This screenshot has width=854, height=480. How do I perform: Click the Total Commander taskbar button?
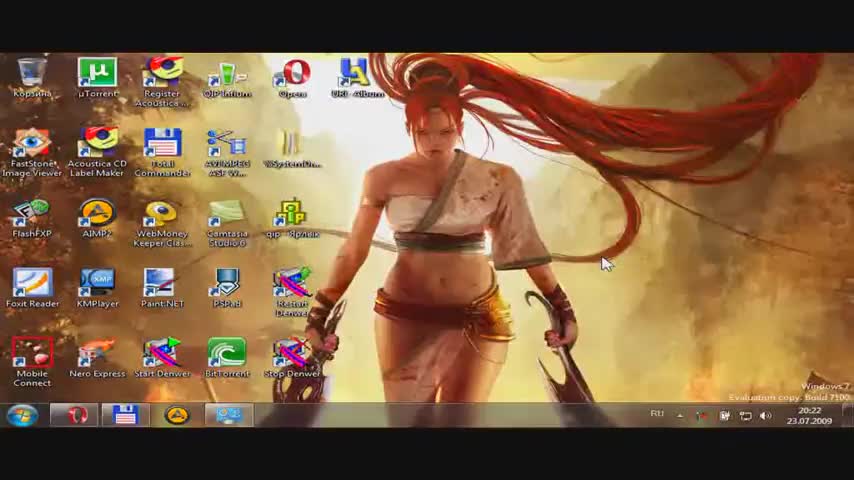(x=125, y=415)
